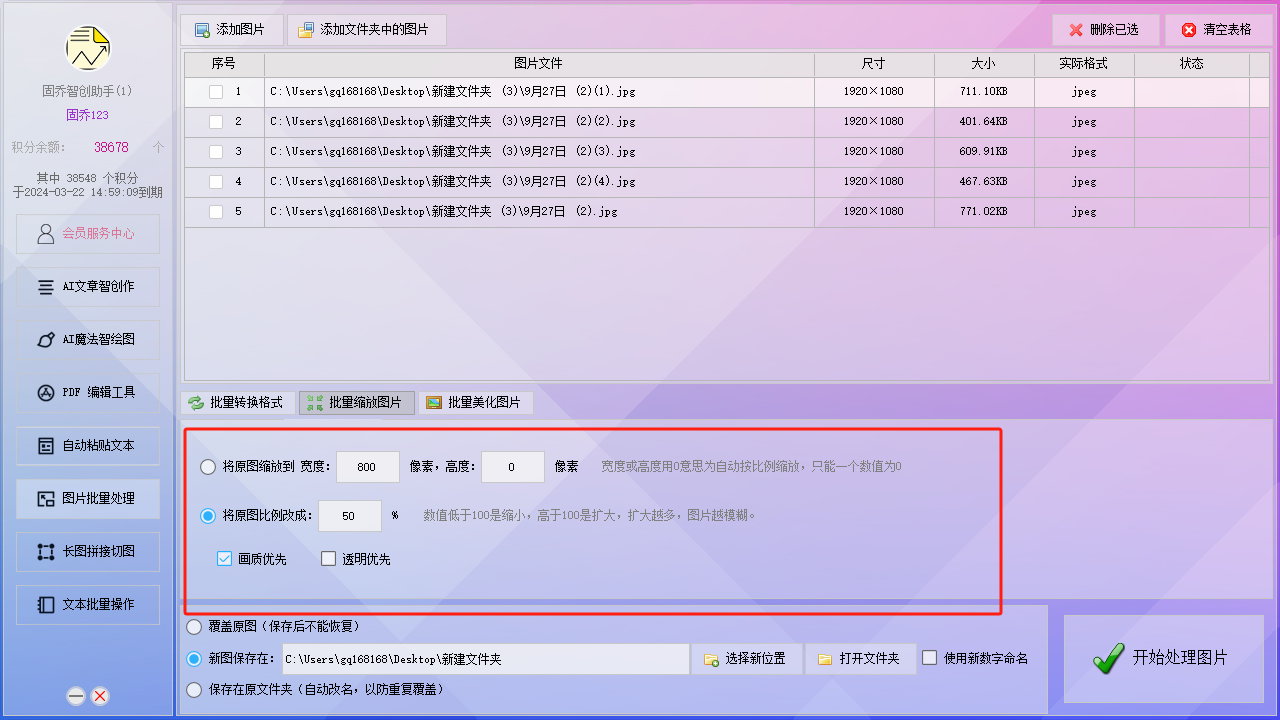1280x720 pixels.
Task: Click the 大小 column header
Action: pos(984,64)
